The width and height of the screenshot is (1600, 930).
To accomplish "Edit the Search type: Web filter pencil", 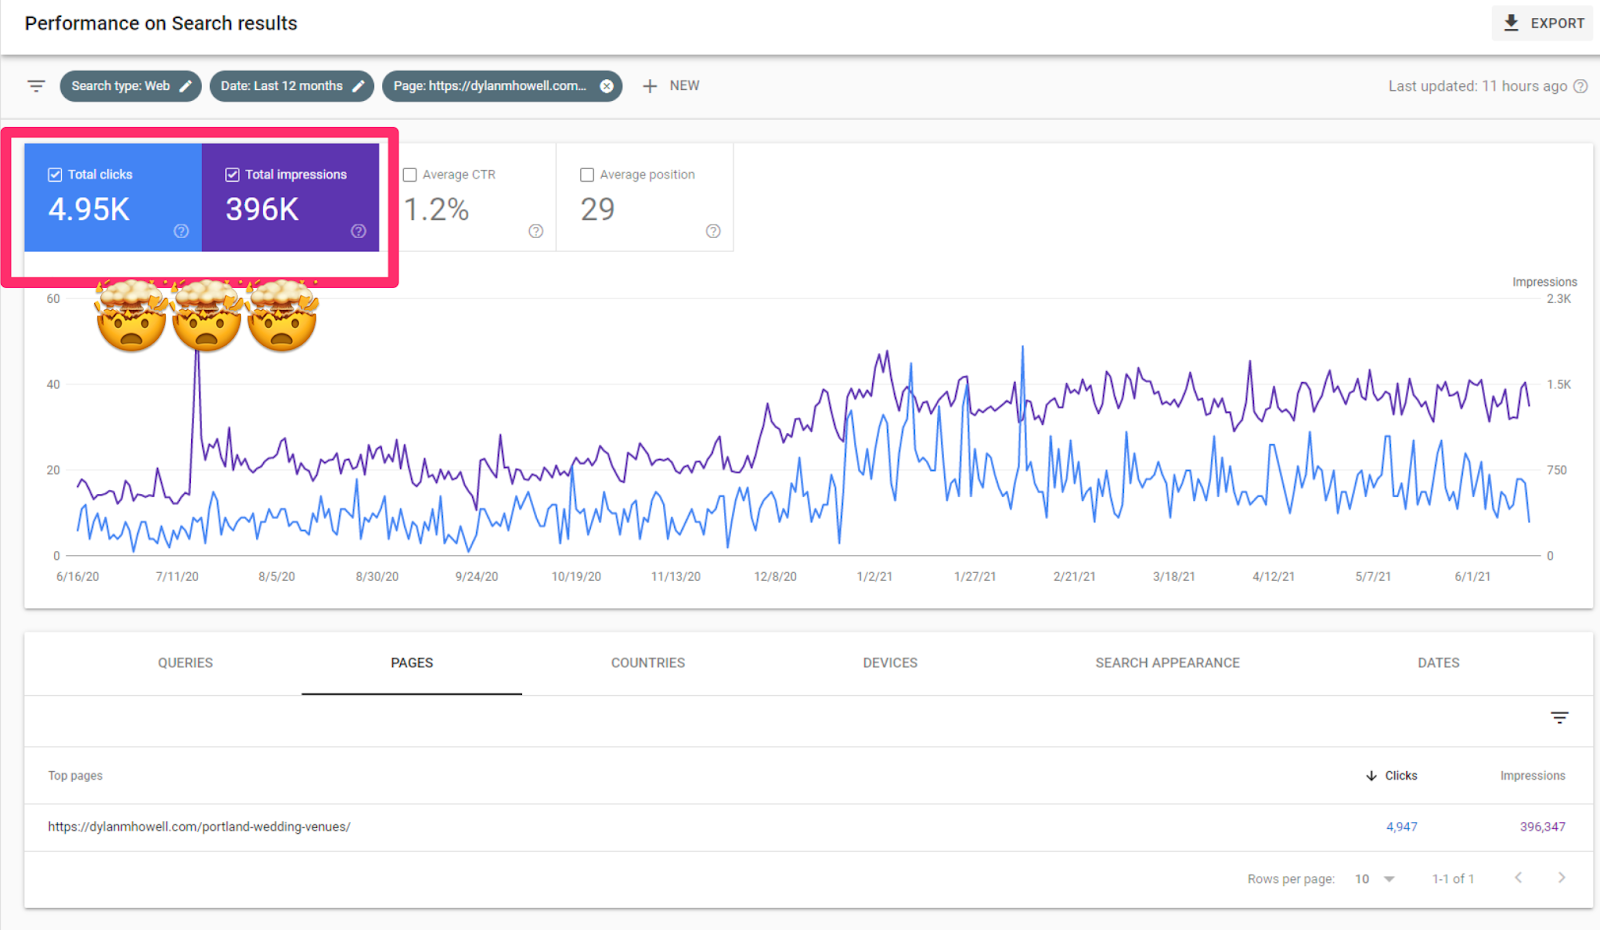I will [x=185, y=86].
